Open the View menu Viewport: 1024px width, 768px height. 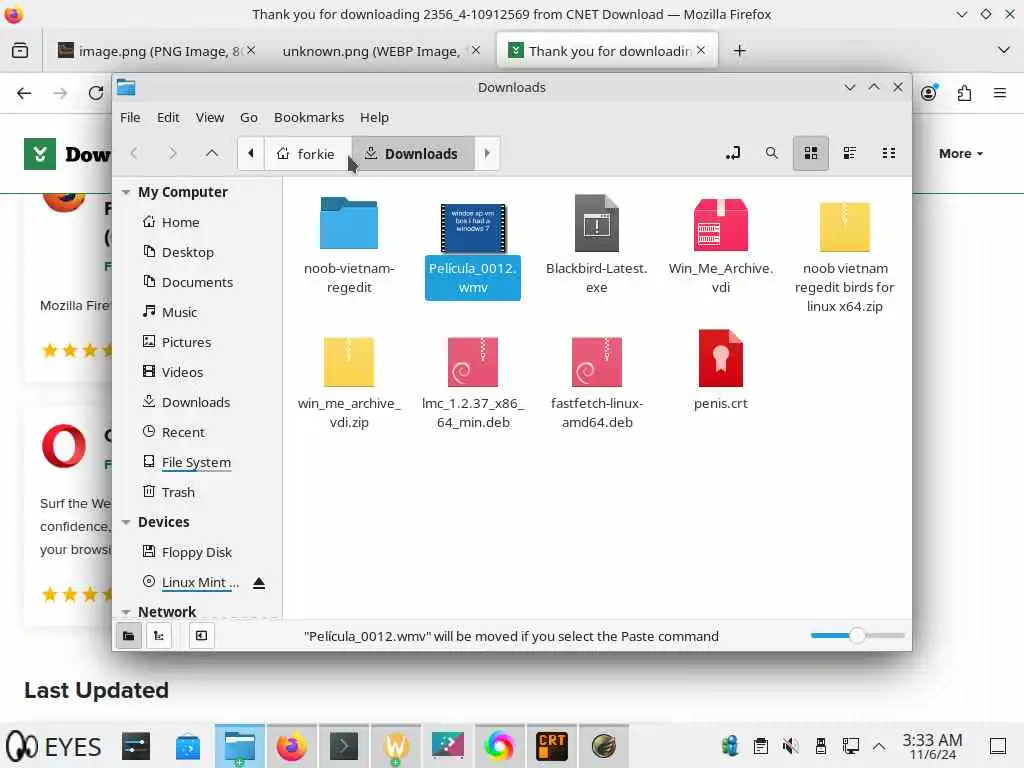(x=210, y=118)
